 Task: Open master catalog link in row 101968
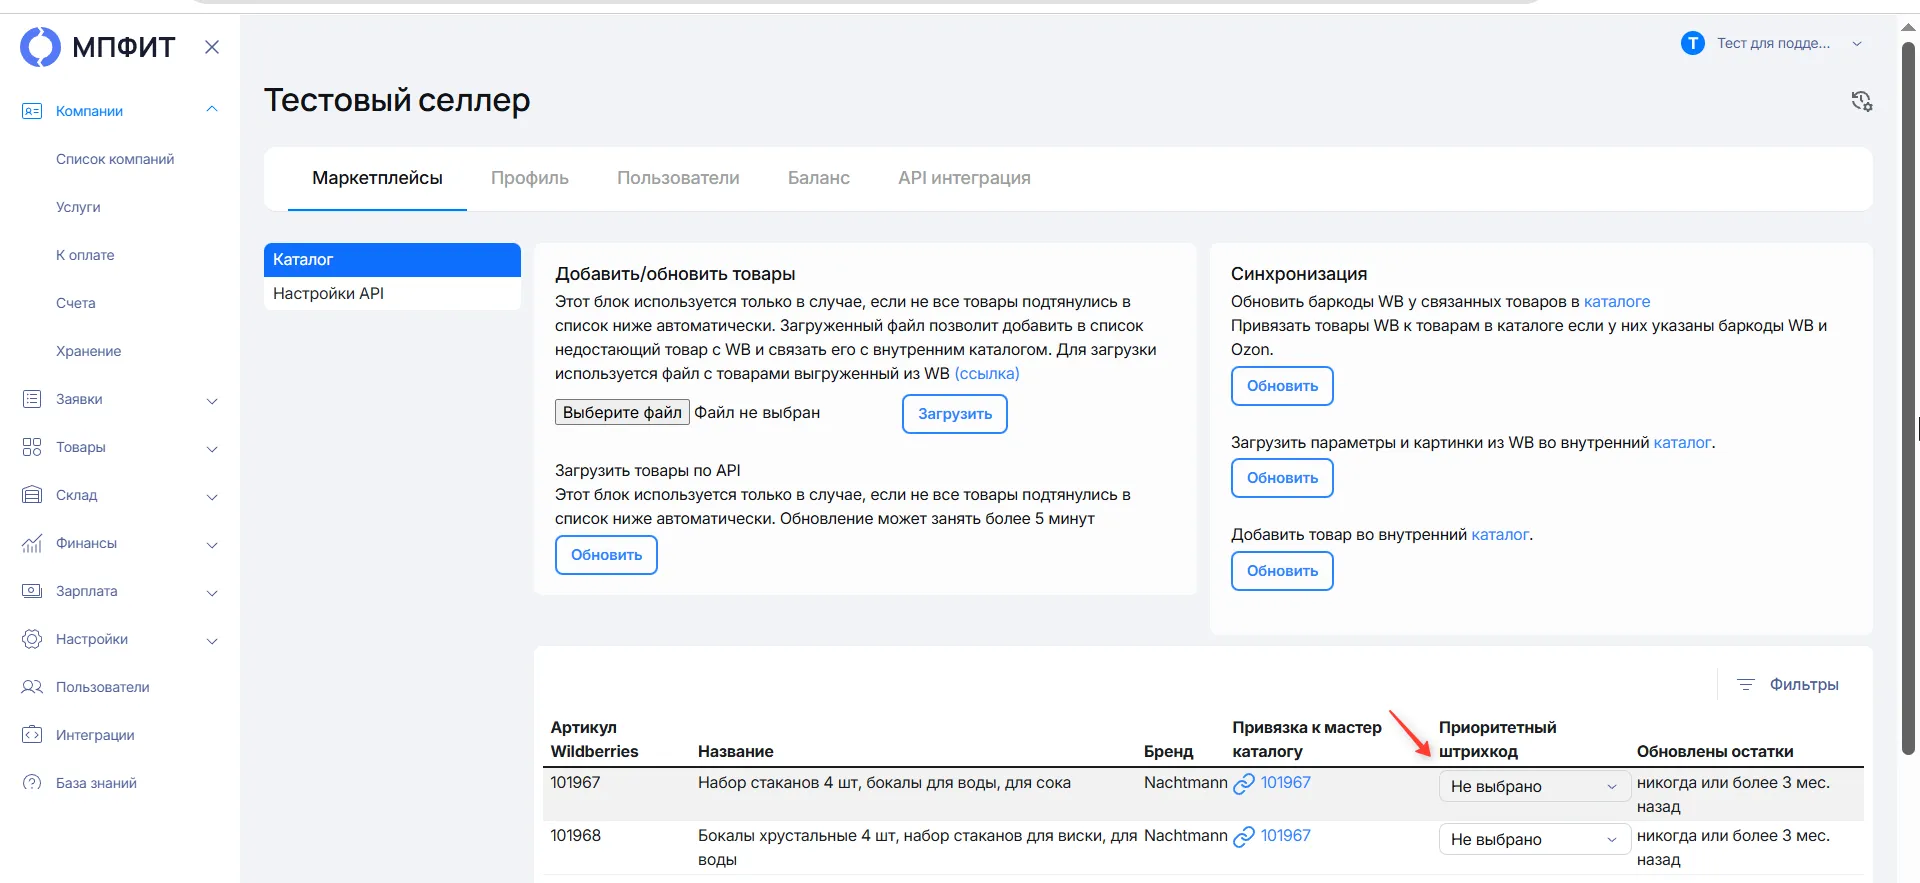[1285, 835]
